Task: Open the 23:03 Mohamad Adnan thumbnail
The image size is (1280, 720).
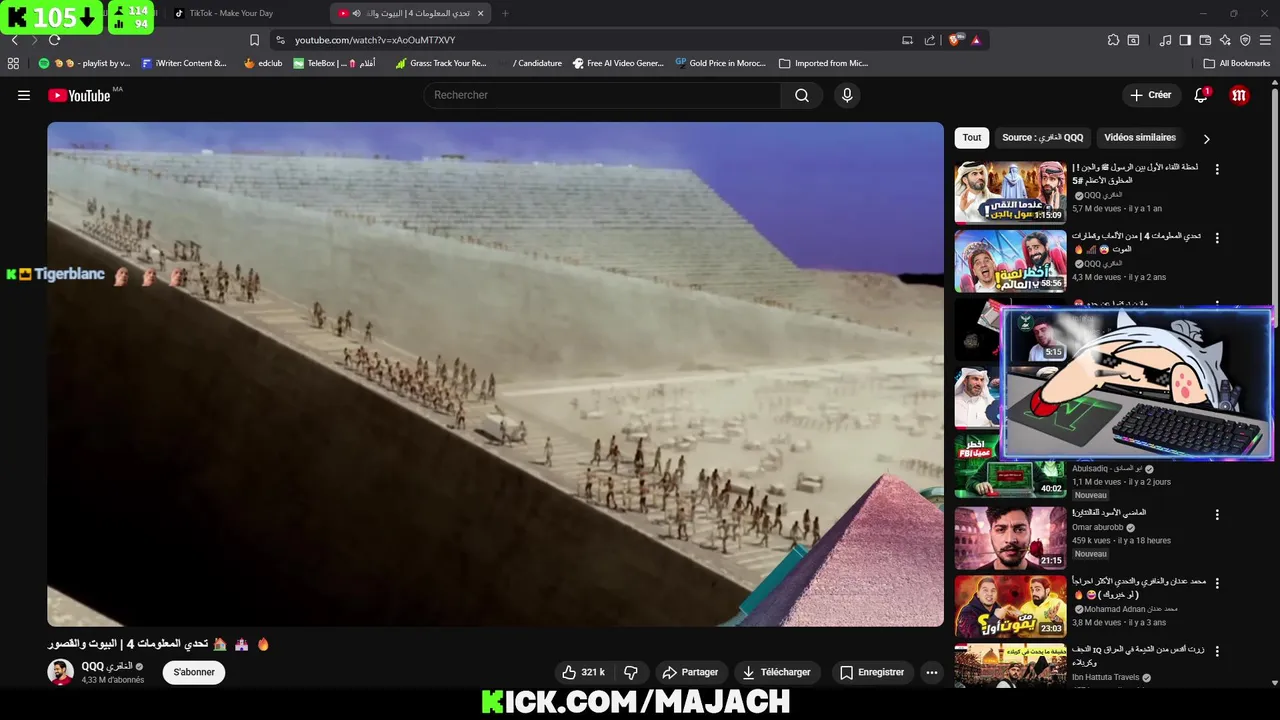Action: pos(1010,606)
